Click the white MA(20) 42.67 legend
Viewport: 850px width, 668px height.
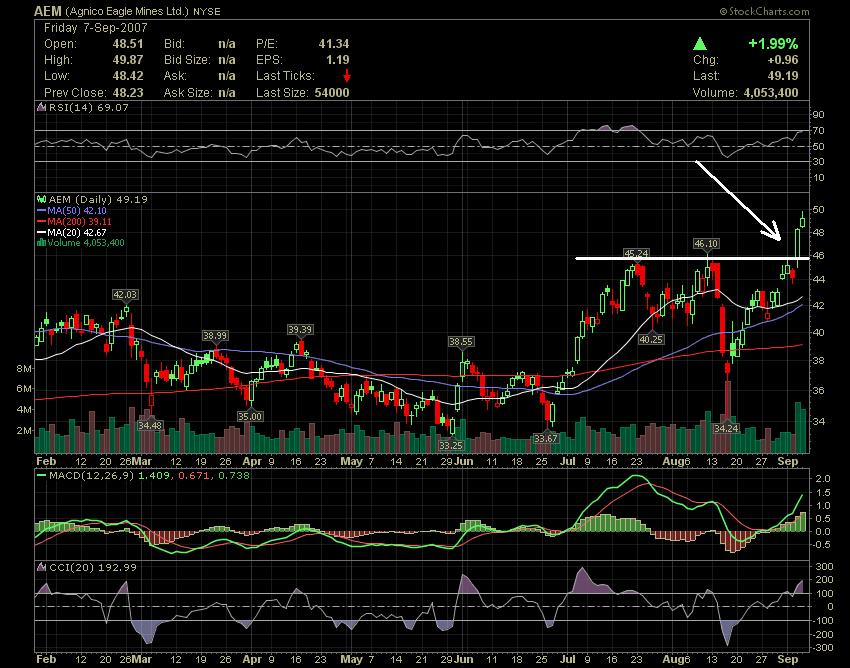point(72,232)
